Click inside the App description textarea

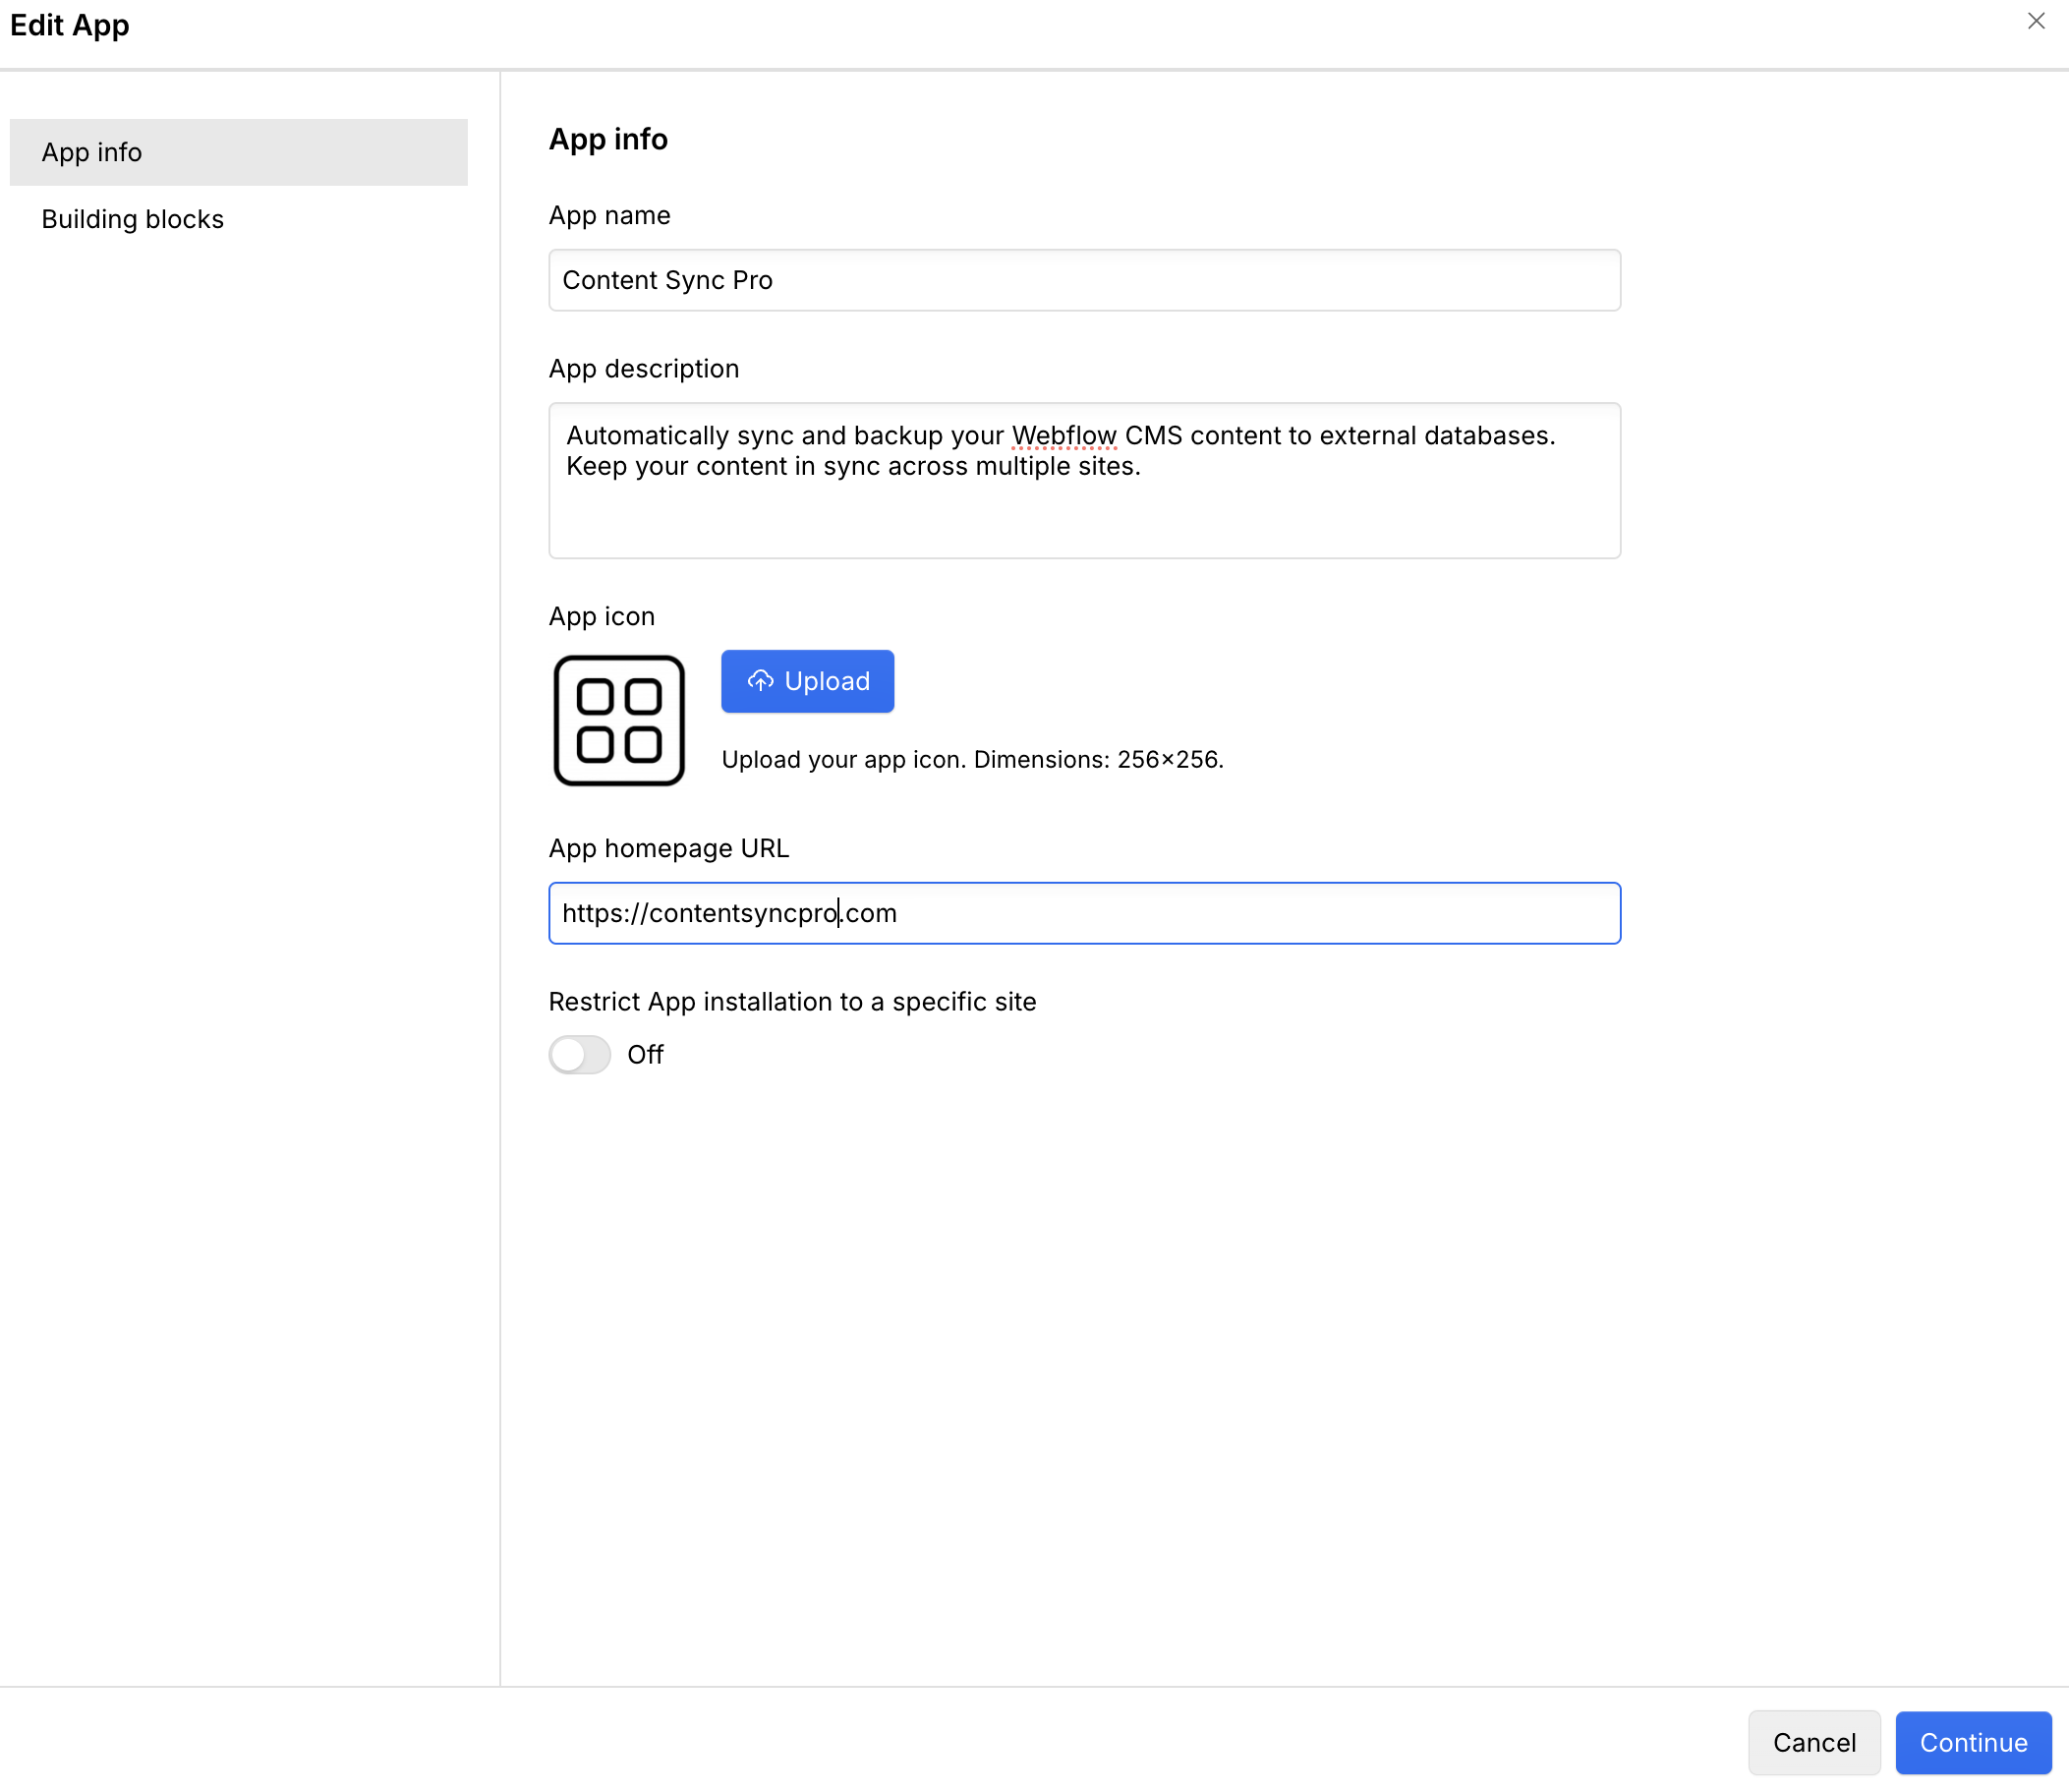[1084, 480]
